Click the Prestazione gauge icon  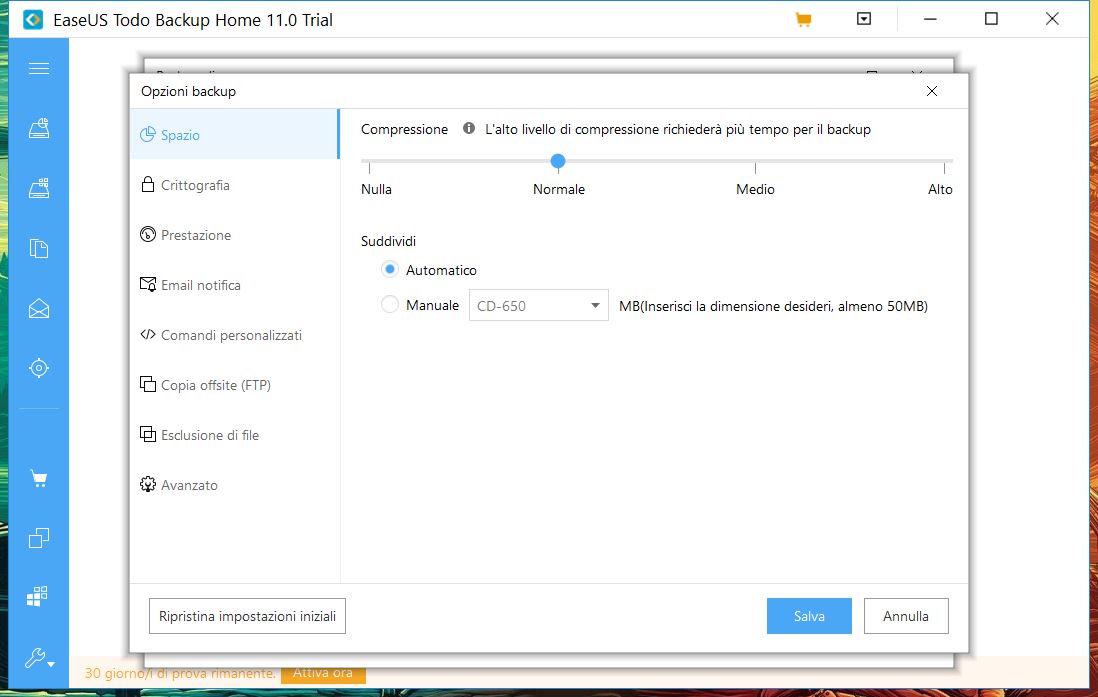(x=147, y=235)
